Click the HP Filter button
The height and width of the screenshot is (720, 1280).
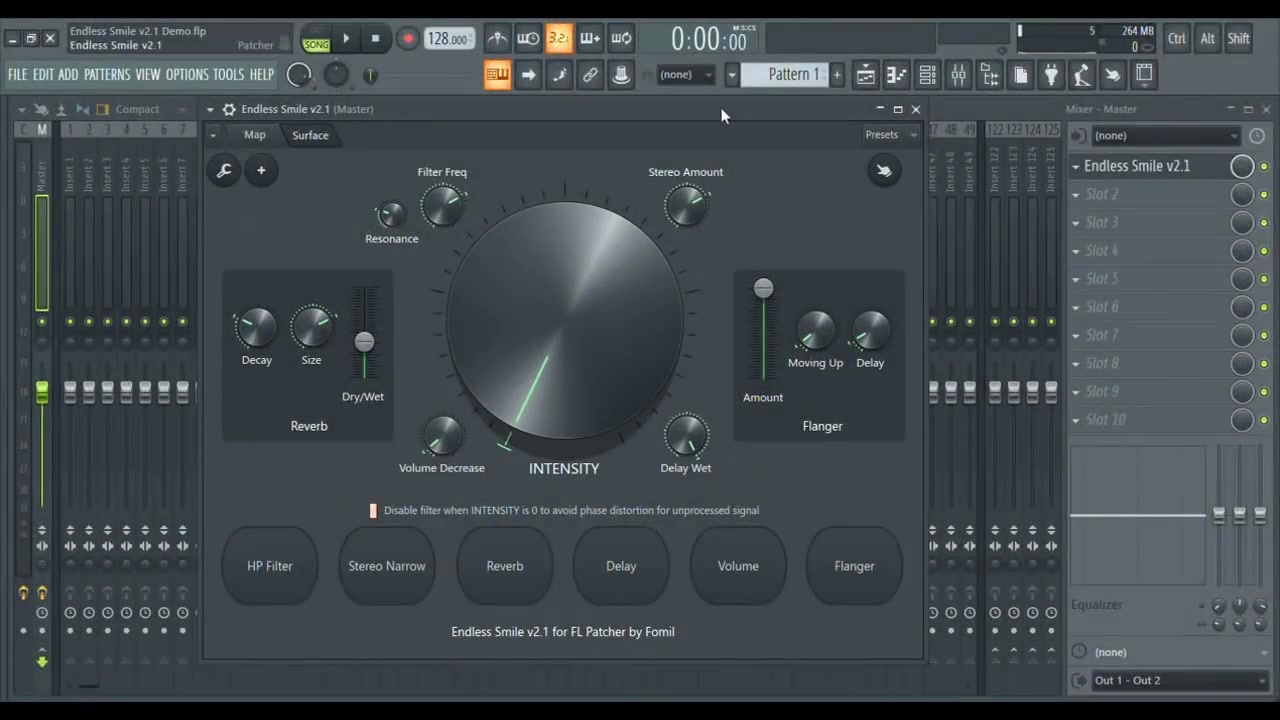[270, 566]
